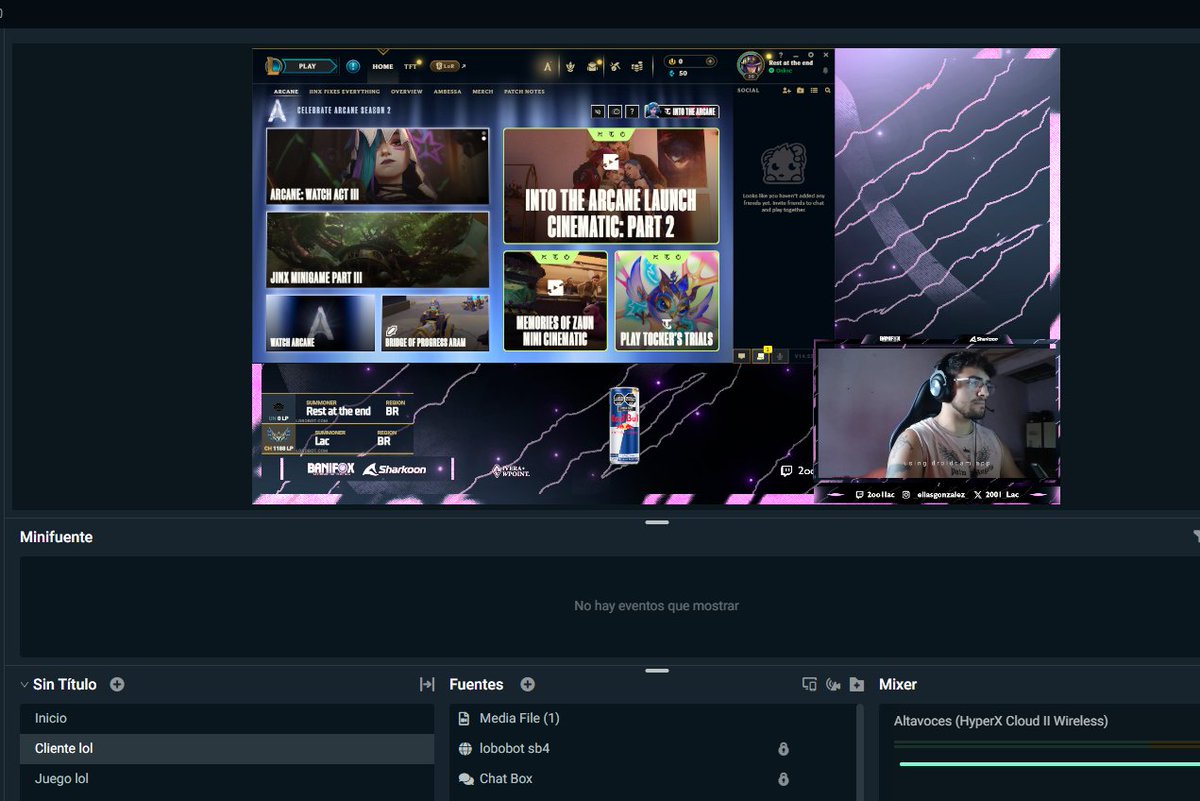Click the Arcane A icon in League navbar
1200x801 pixels.
tap(548, 67)
